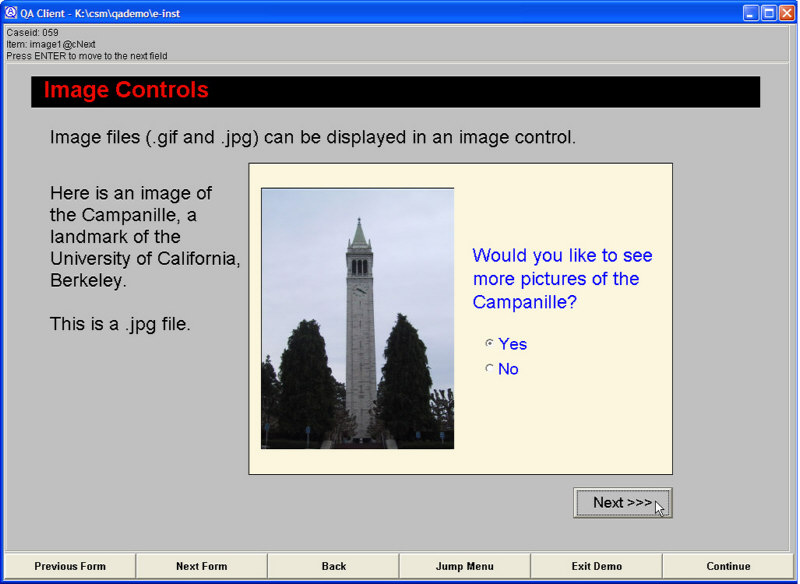Select the No radio button
The image size is (800, 584).
click(489, 368)
